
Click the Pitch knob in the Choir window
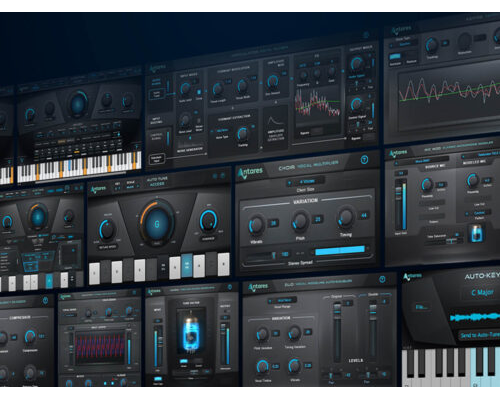[x=300, y=221]
